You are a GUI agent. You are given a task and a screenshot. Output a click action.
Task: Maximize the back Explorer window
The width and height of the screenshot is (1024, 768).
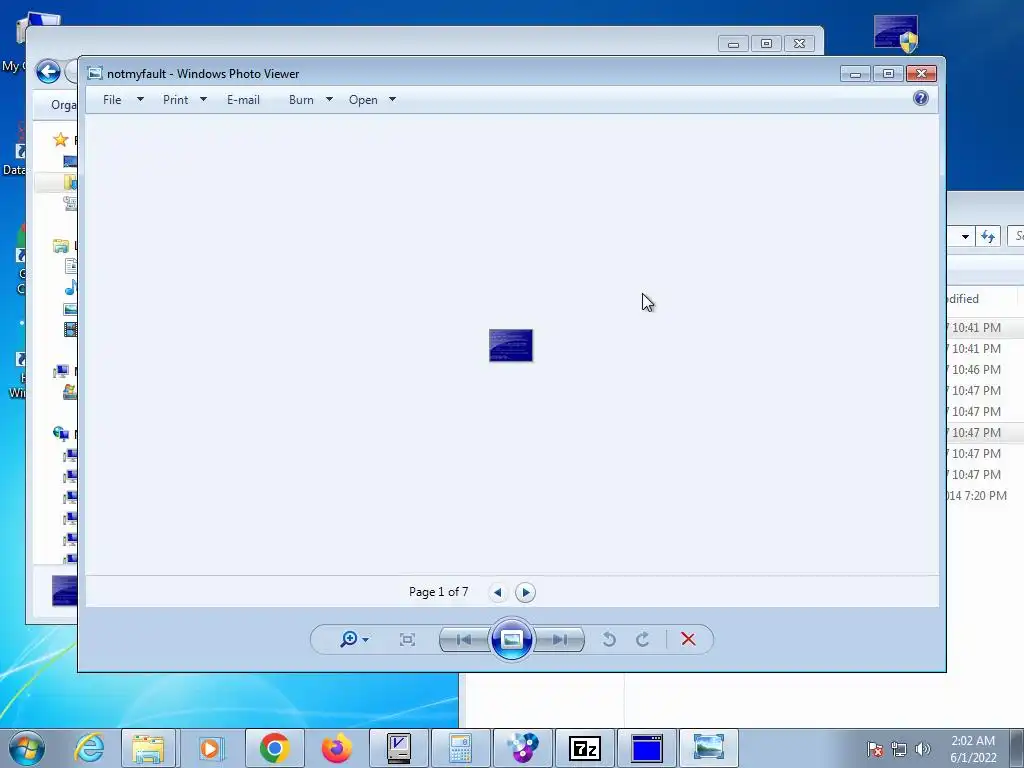pos(767,44)
